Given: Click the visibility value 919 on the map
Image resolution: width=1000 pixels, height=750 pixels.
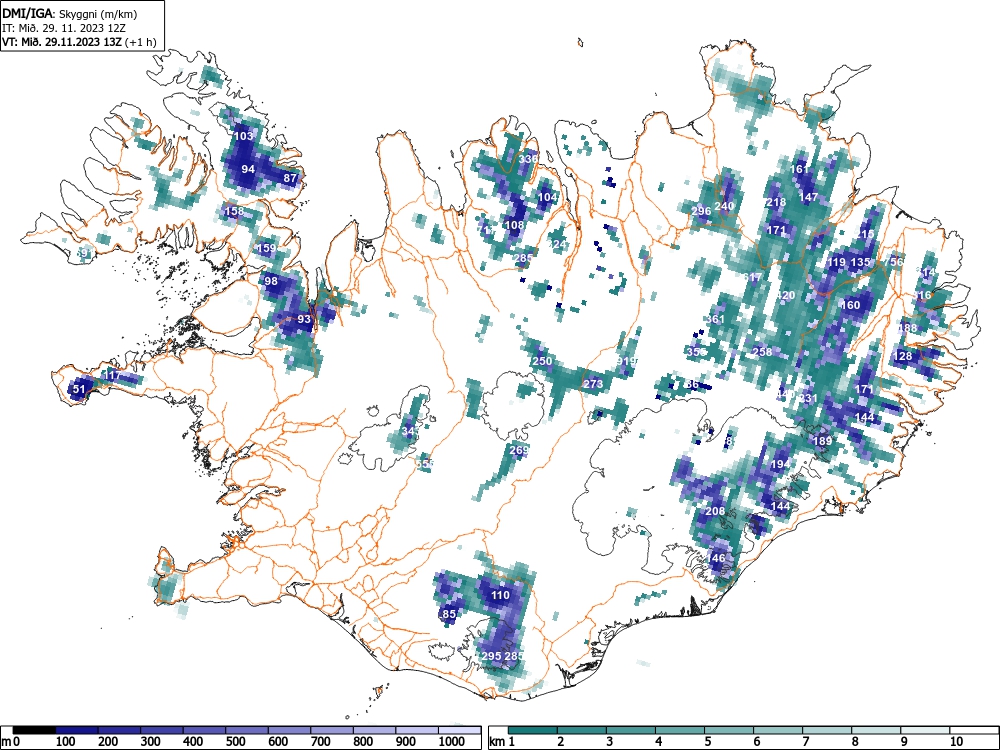Looking at the screenshot, I should tap(626, 362).
